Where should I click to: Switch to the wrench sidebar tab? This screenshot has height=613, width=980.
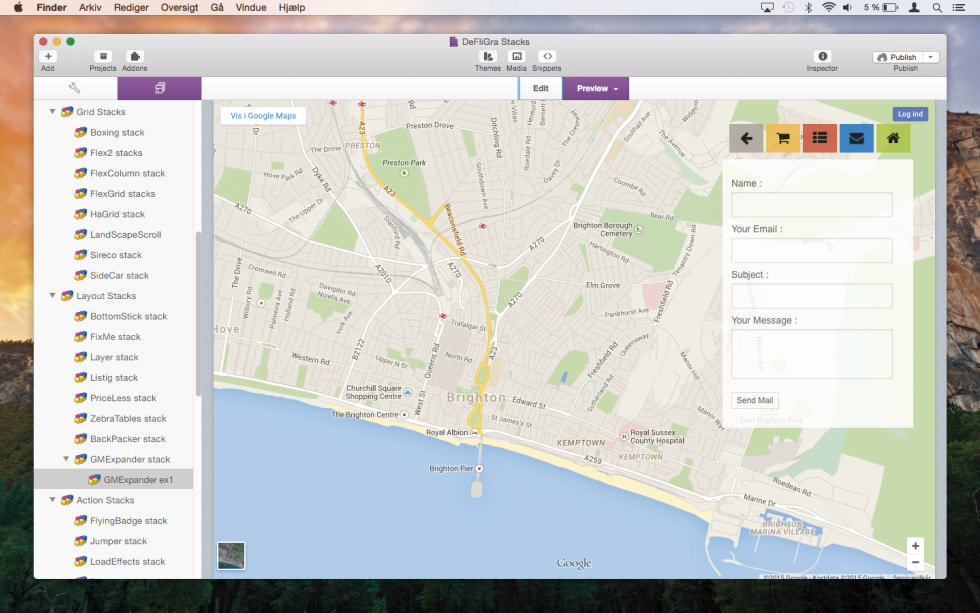[75, 88]
